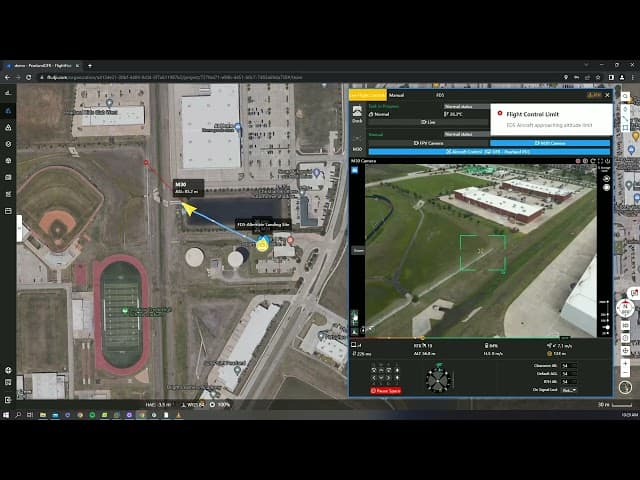The height and width of the screenshot is (480, 640).
Task: Zoom in the map with plus button
Action: (625, 363)
